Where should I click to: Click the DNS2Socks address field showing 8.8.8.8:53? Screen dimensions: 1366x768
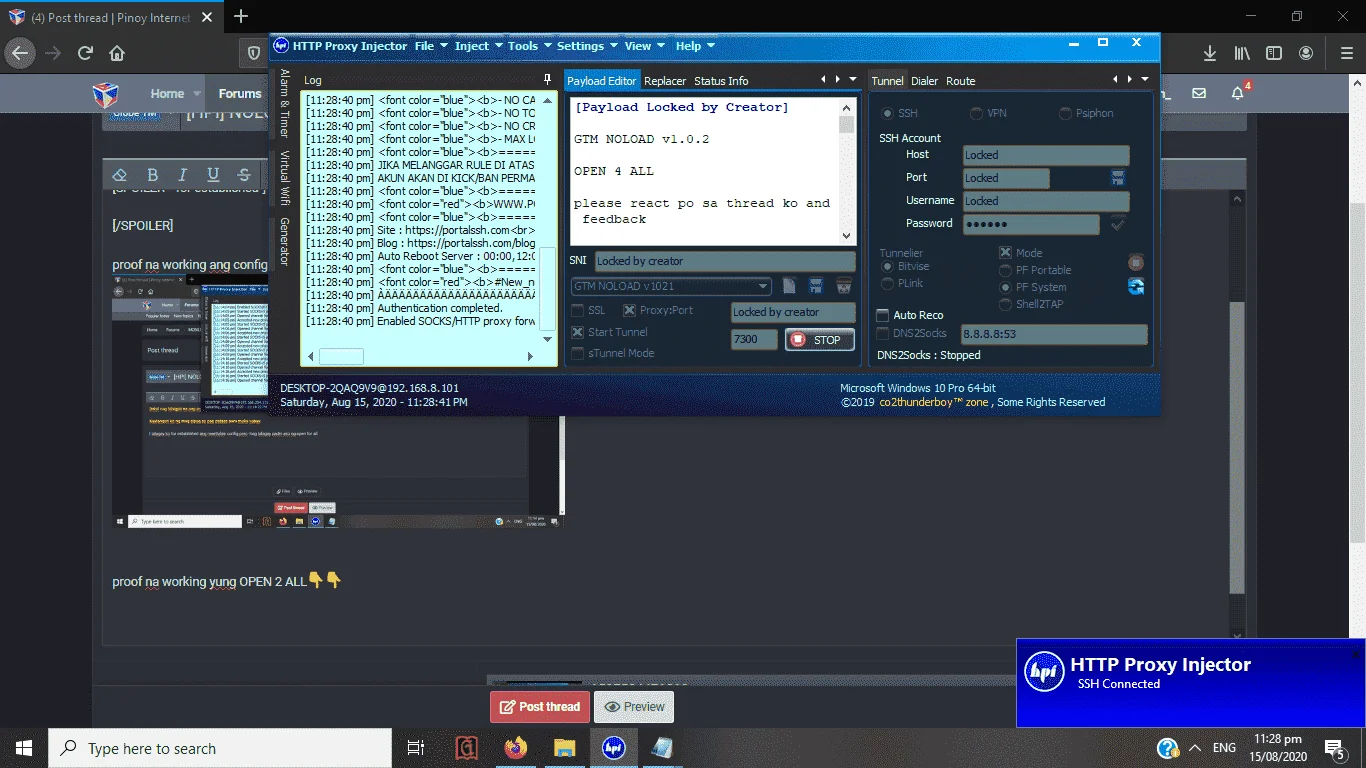click(x=1054, y=334)
